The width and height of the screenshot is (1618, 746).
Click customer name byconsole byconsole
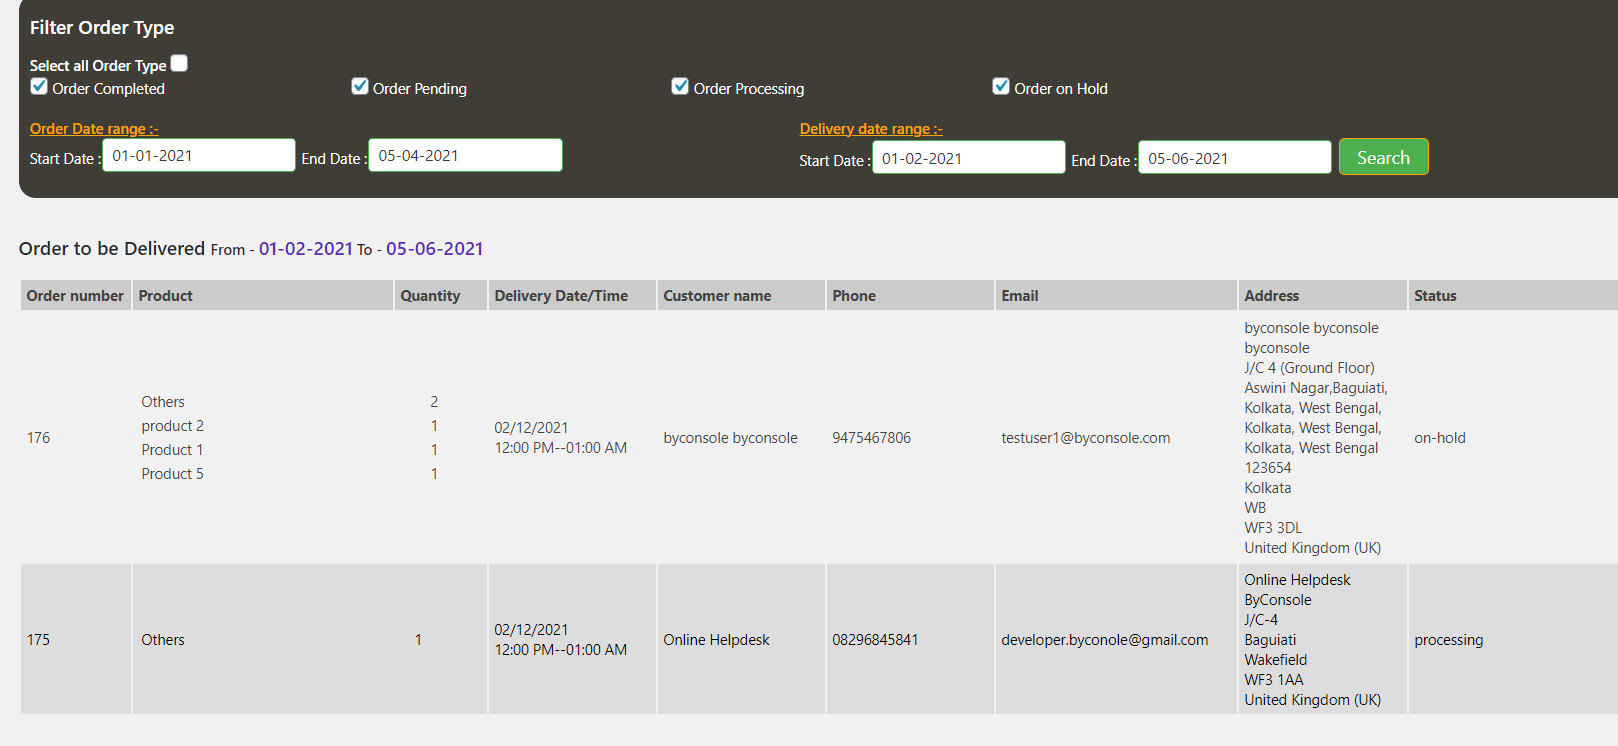tap(730, 438)
